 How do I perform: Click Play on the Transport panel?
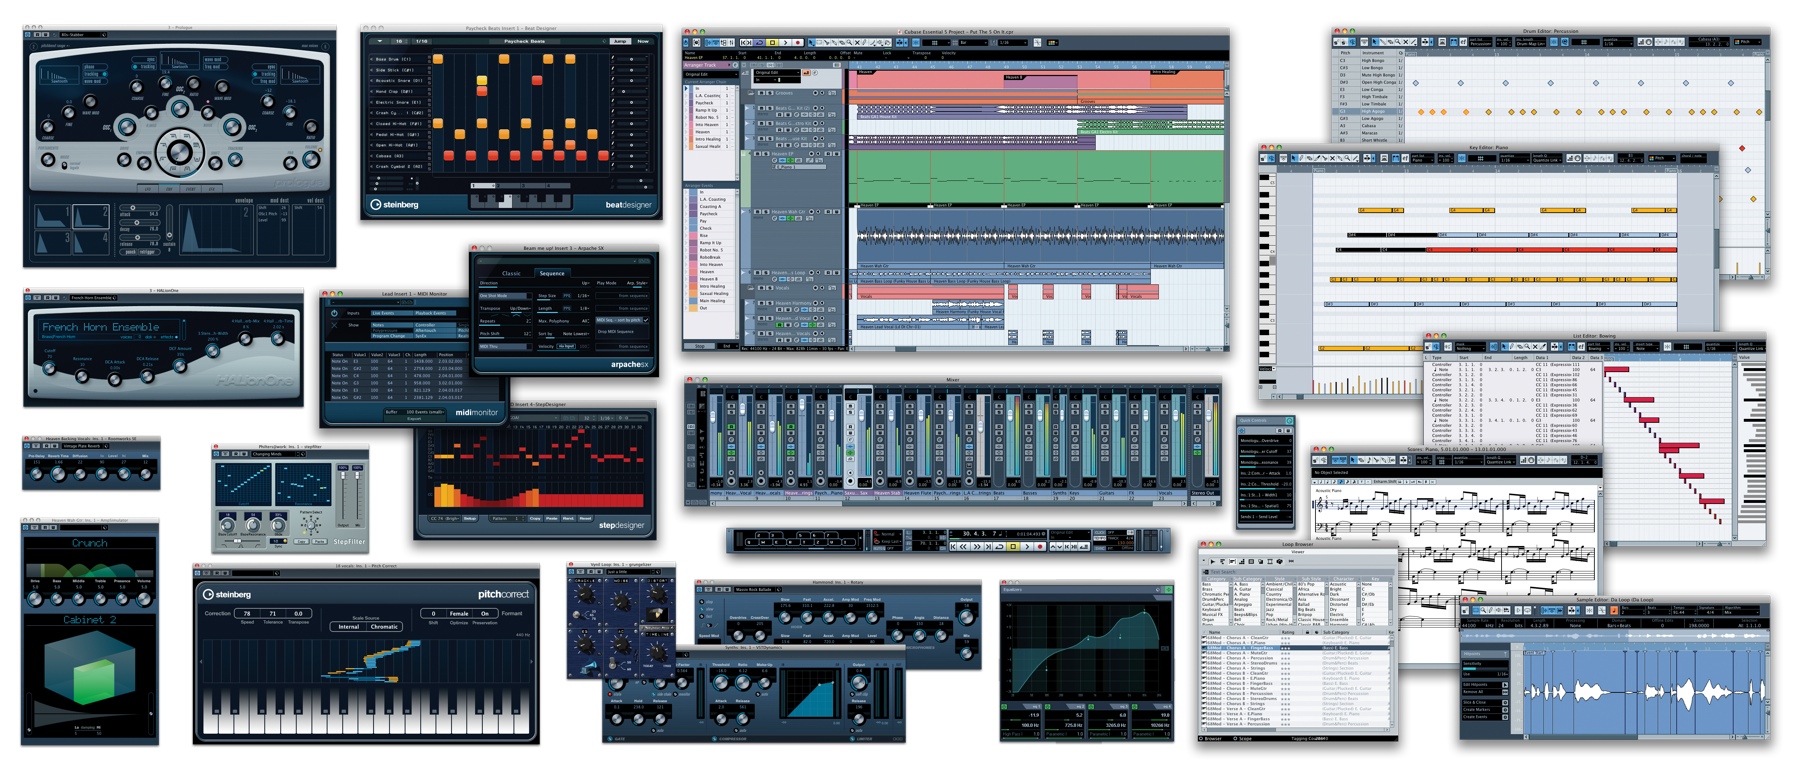pos(1027,546)
